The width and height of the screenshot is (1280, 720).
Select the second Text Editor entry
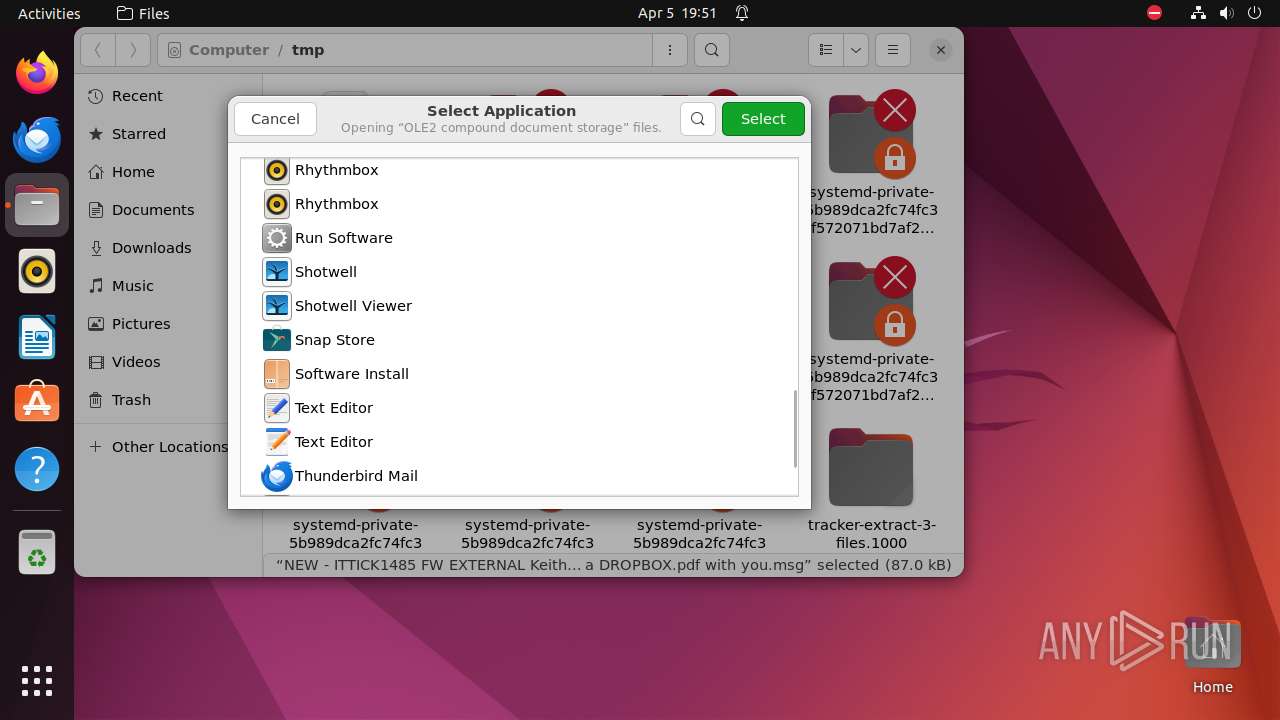point(520,442)
